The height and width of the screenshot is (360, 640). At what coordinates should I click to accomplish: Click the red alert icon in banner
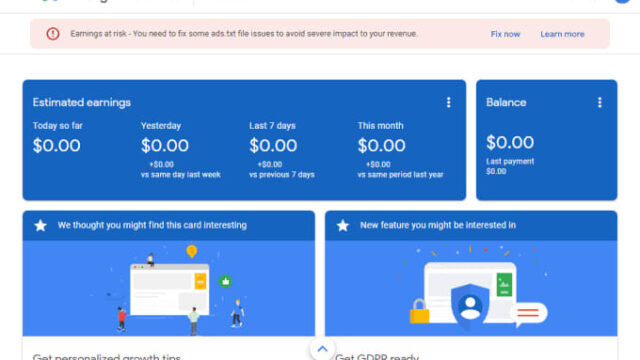tap(53, 33)
